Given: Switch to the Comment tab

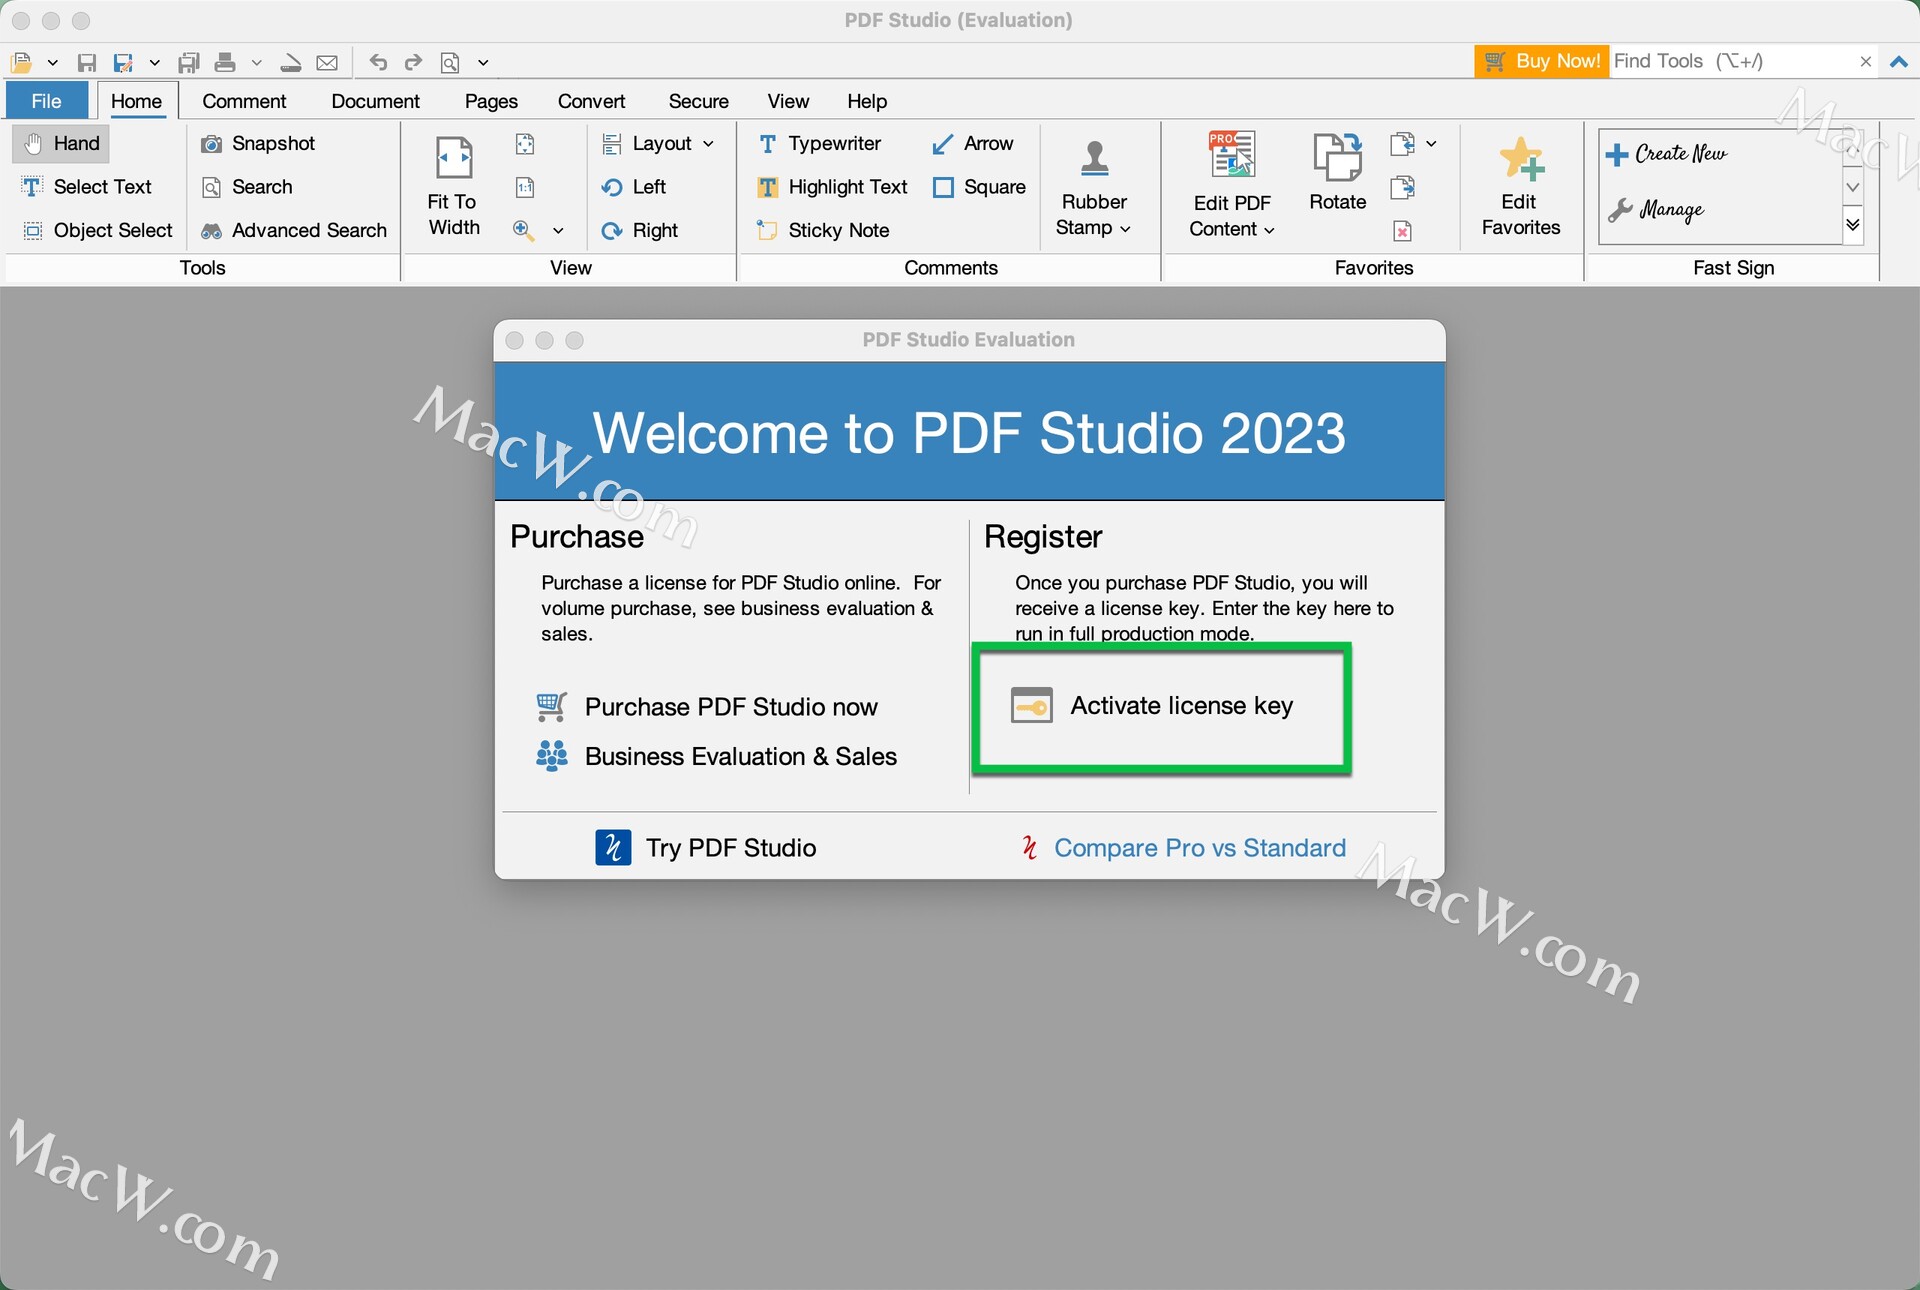Looking at the screenshot, I should (244, 101).
